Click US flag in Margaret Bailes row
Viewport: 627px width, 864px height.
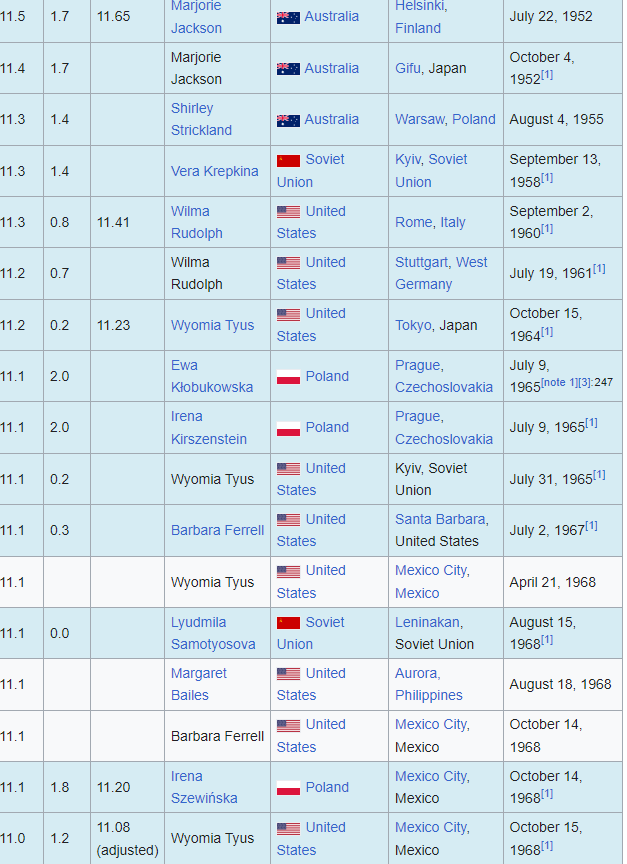288,674
